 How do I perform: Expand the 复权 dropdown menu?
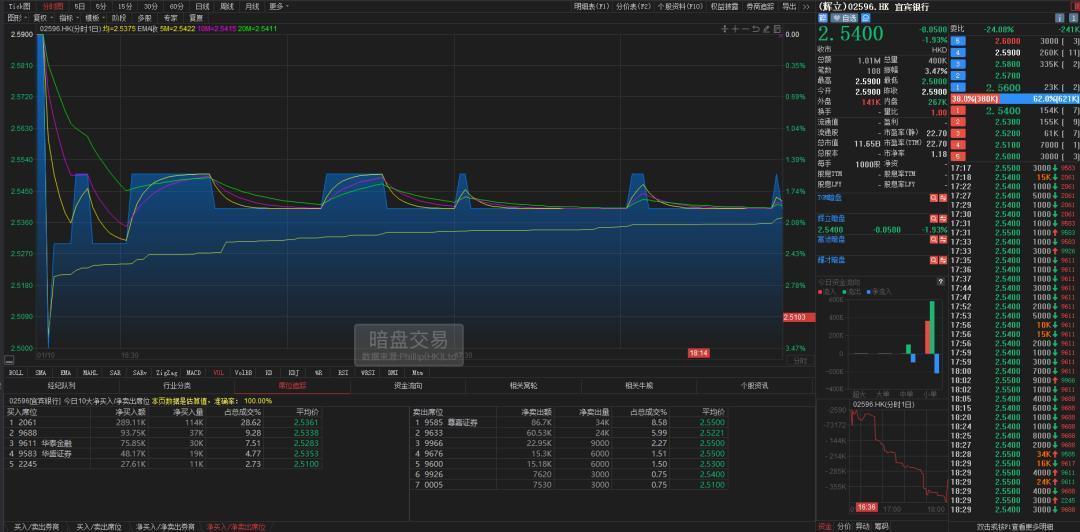click(42, 18)
